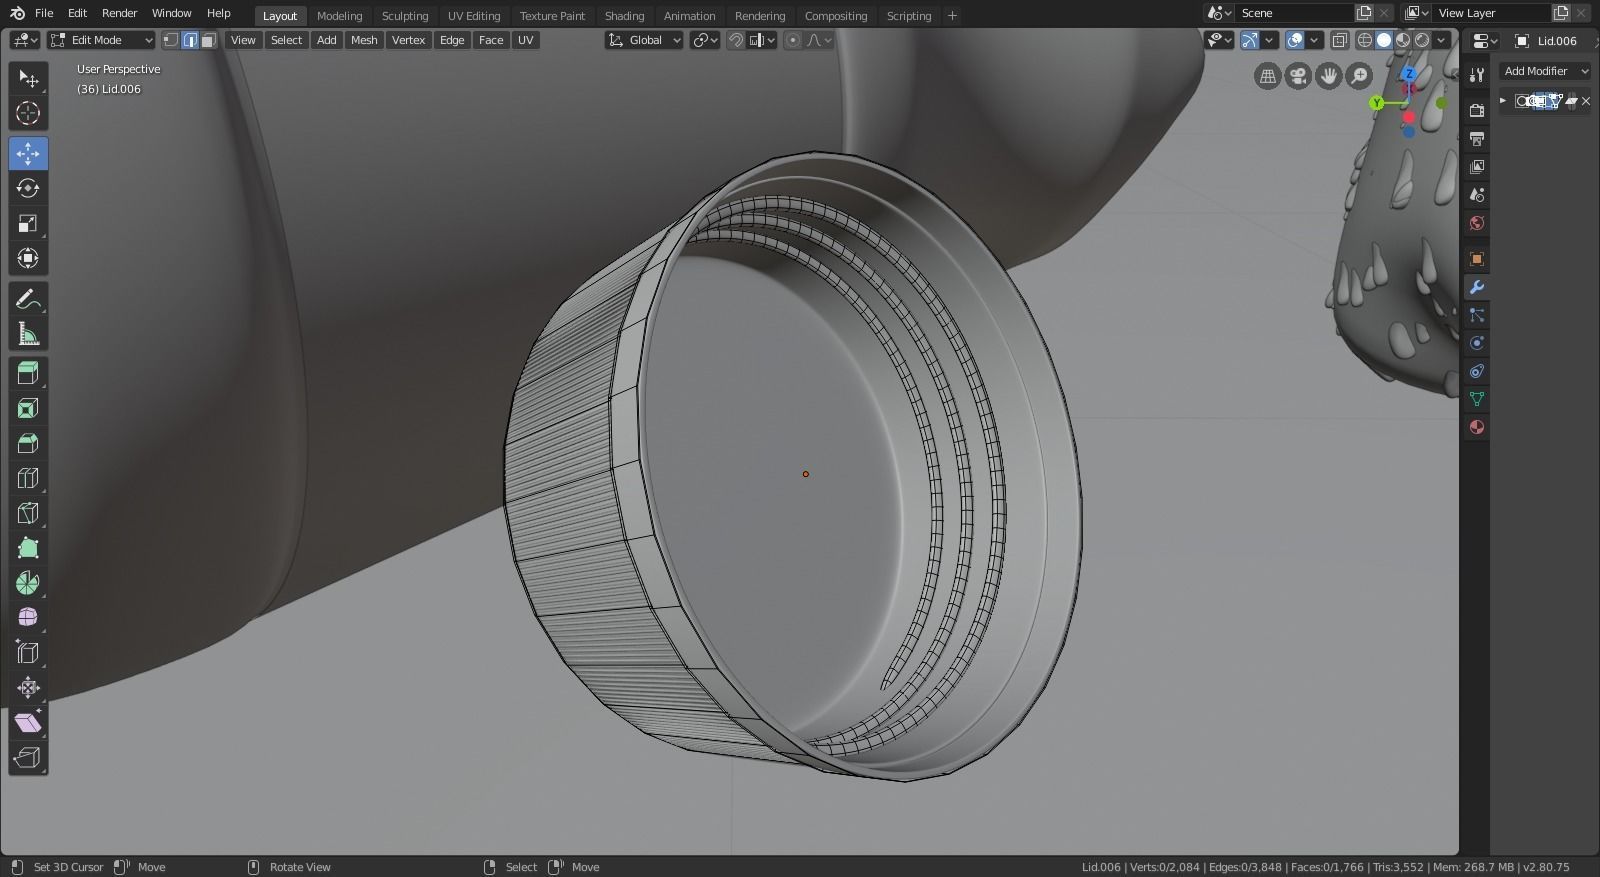Toggle show overlays
The image size is (1600, 877).
[x=1295, y=40]
